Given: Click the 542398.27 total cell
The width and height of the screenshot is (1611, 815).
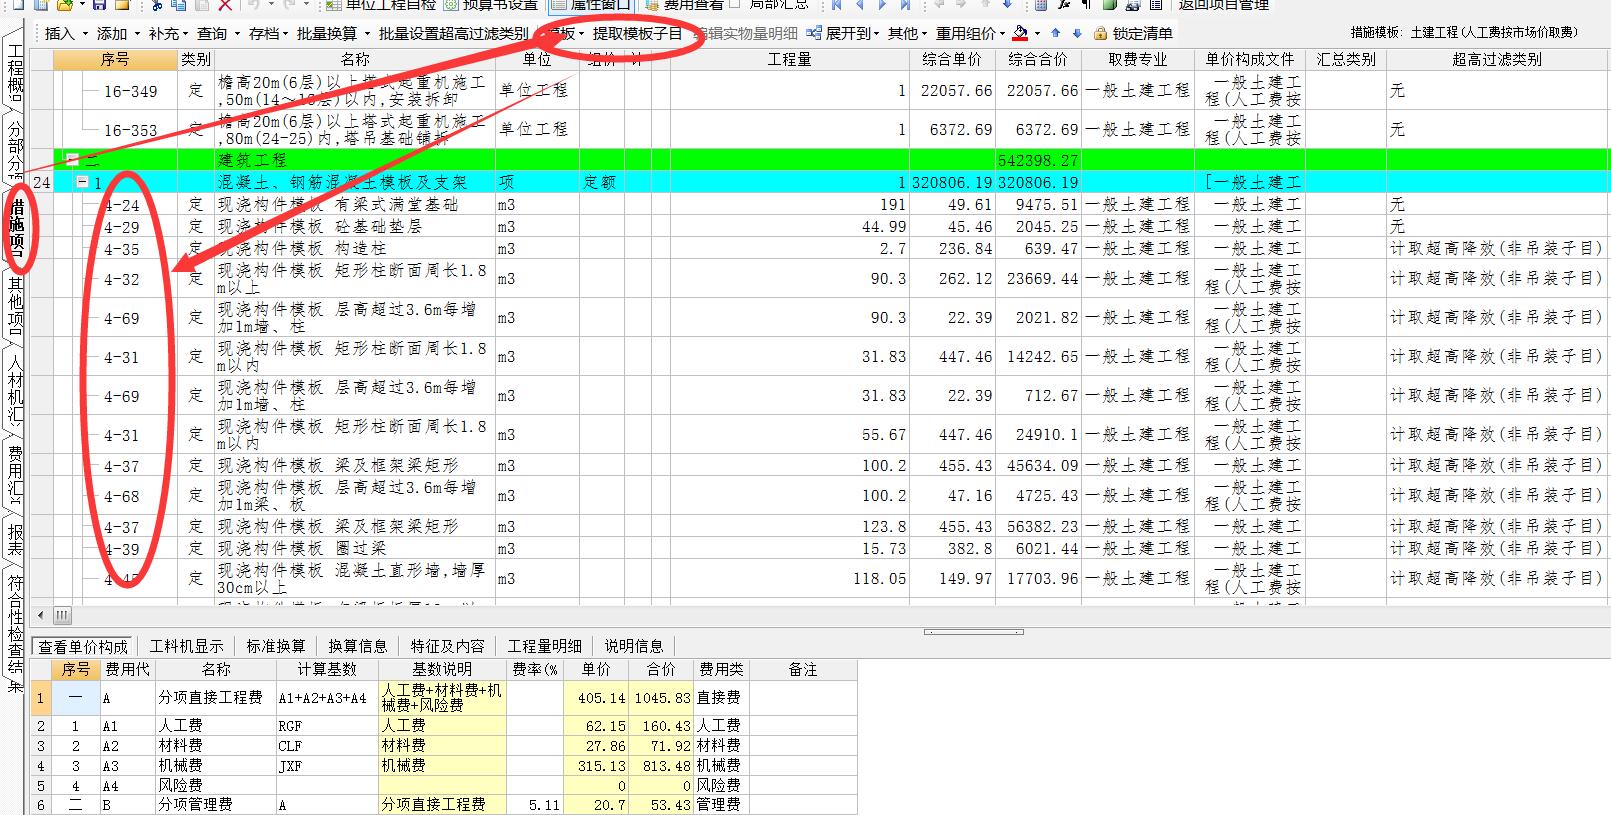Looking at the screenshot, I should (1038, 160).
